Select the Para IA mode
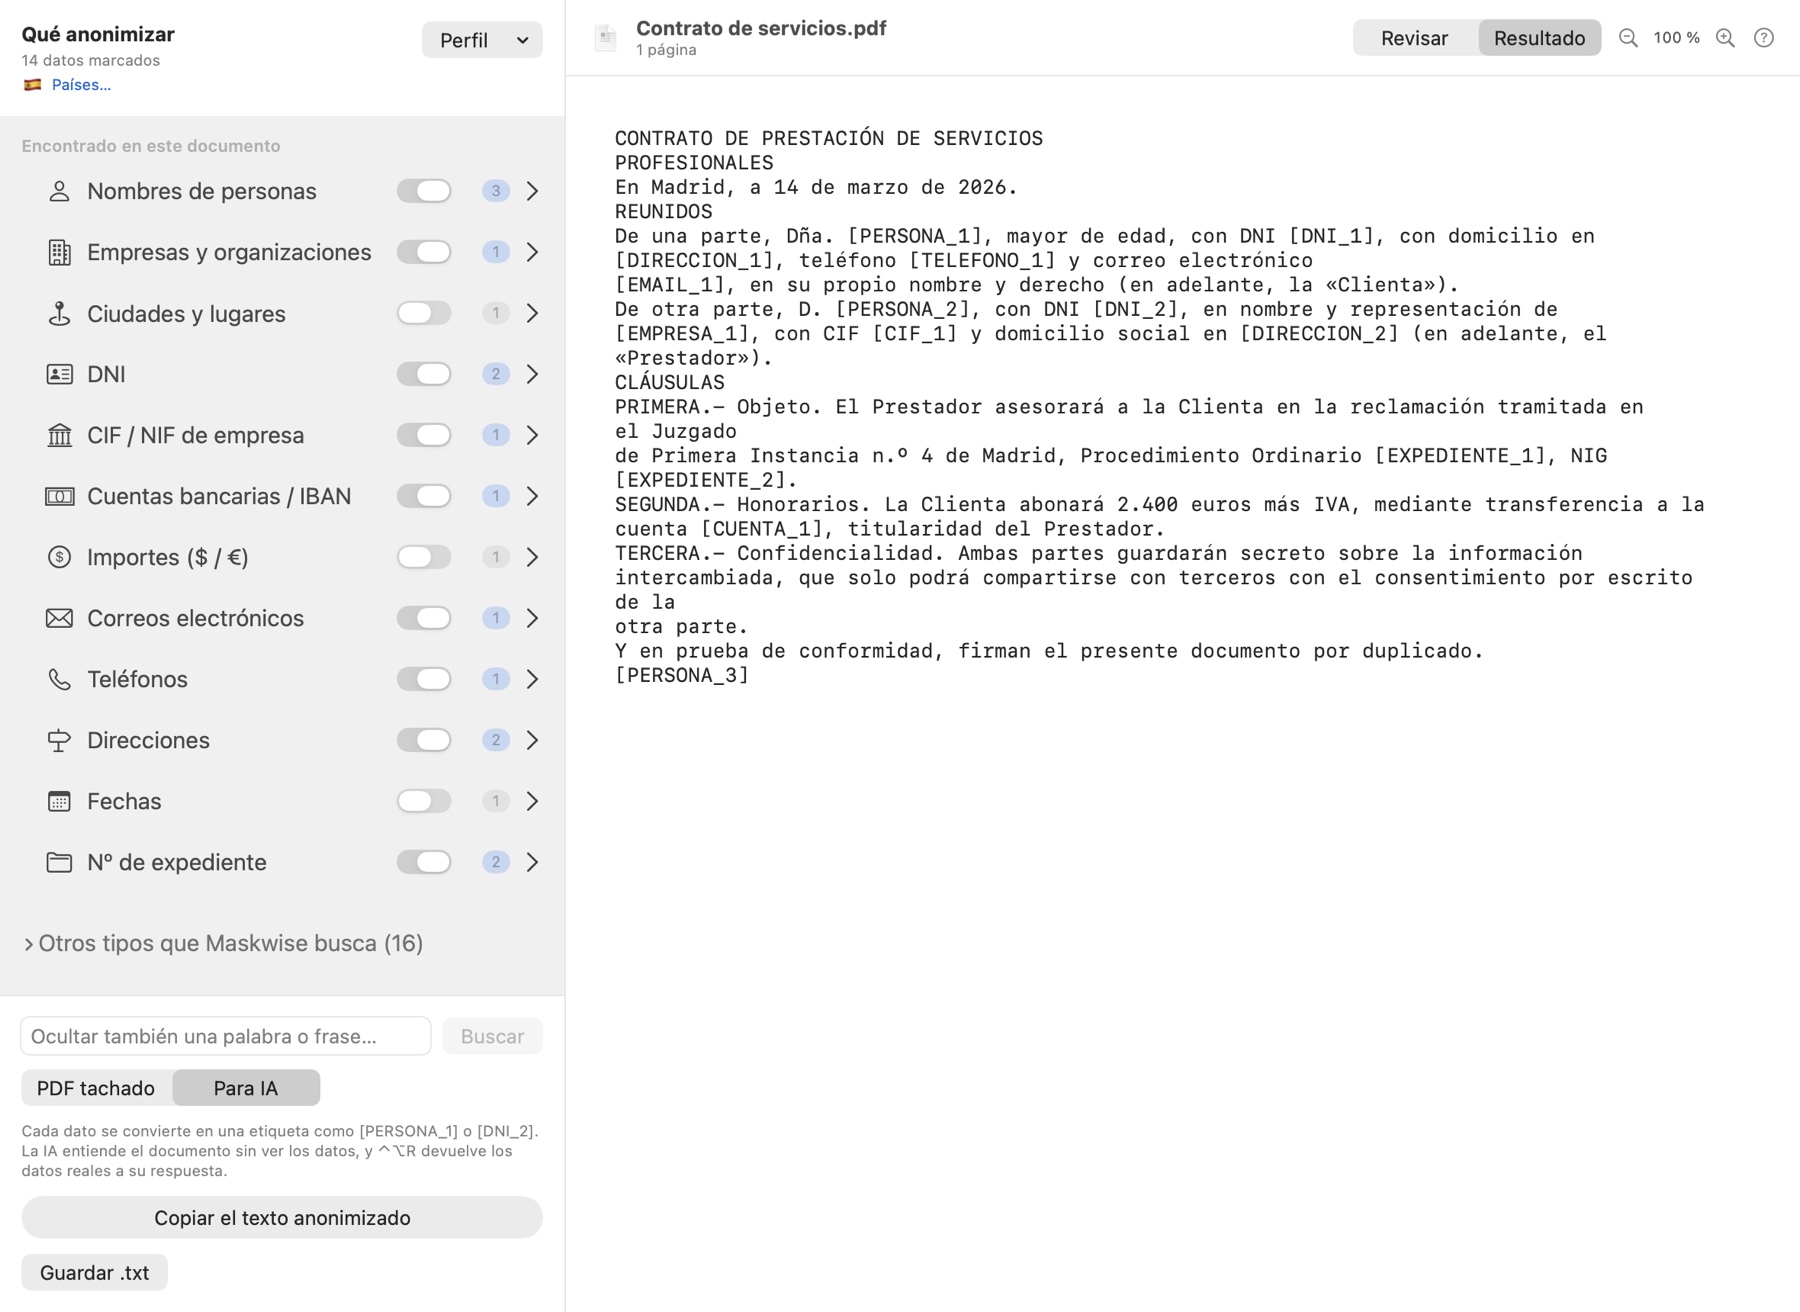 click(246, 1088)
